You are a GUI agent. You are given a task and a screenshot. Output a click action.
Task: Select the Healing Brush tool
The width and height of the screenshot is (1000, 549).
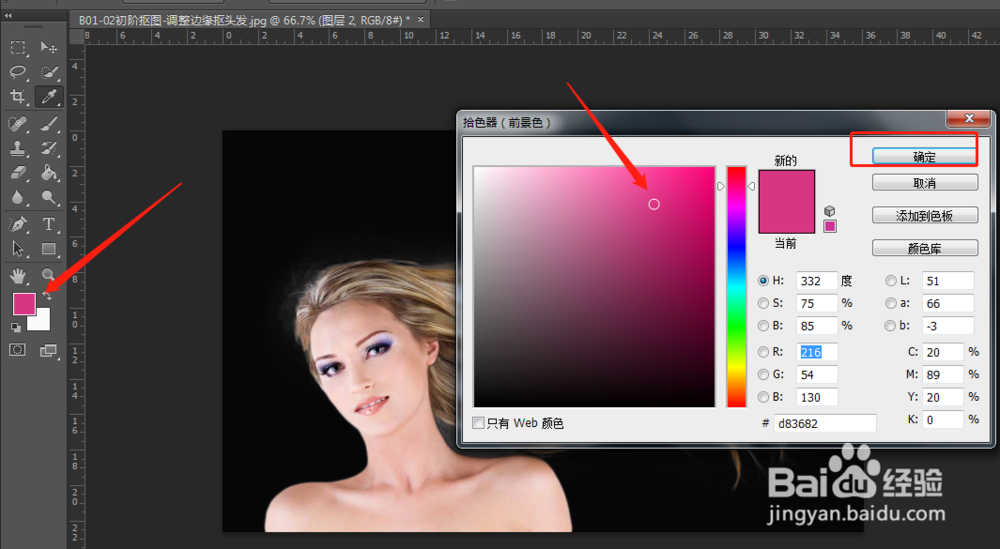[x=18, y=123]
